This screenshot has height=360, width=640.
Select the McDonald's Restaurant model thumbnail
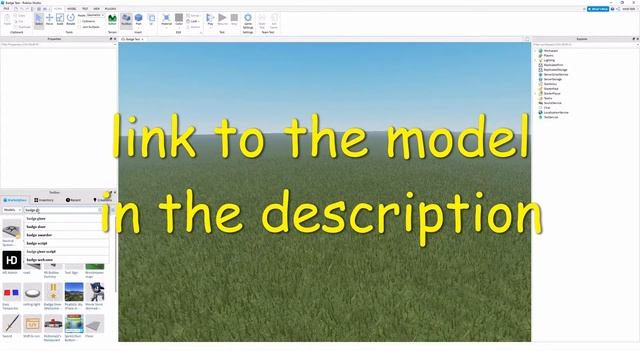pyautogui.click(x=53, y=324)
